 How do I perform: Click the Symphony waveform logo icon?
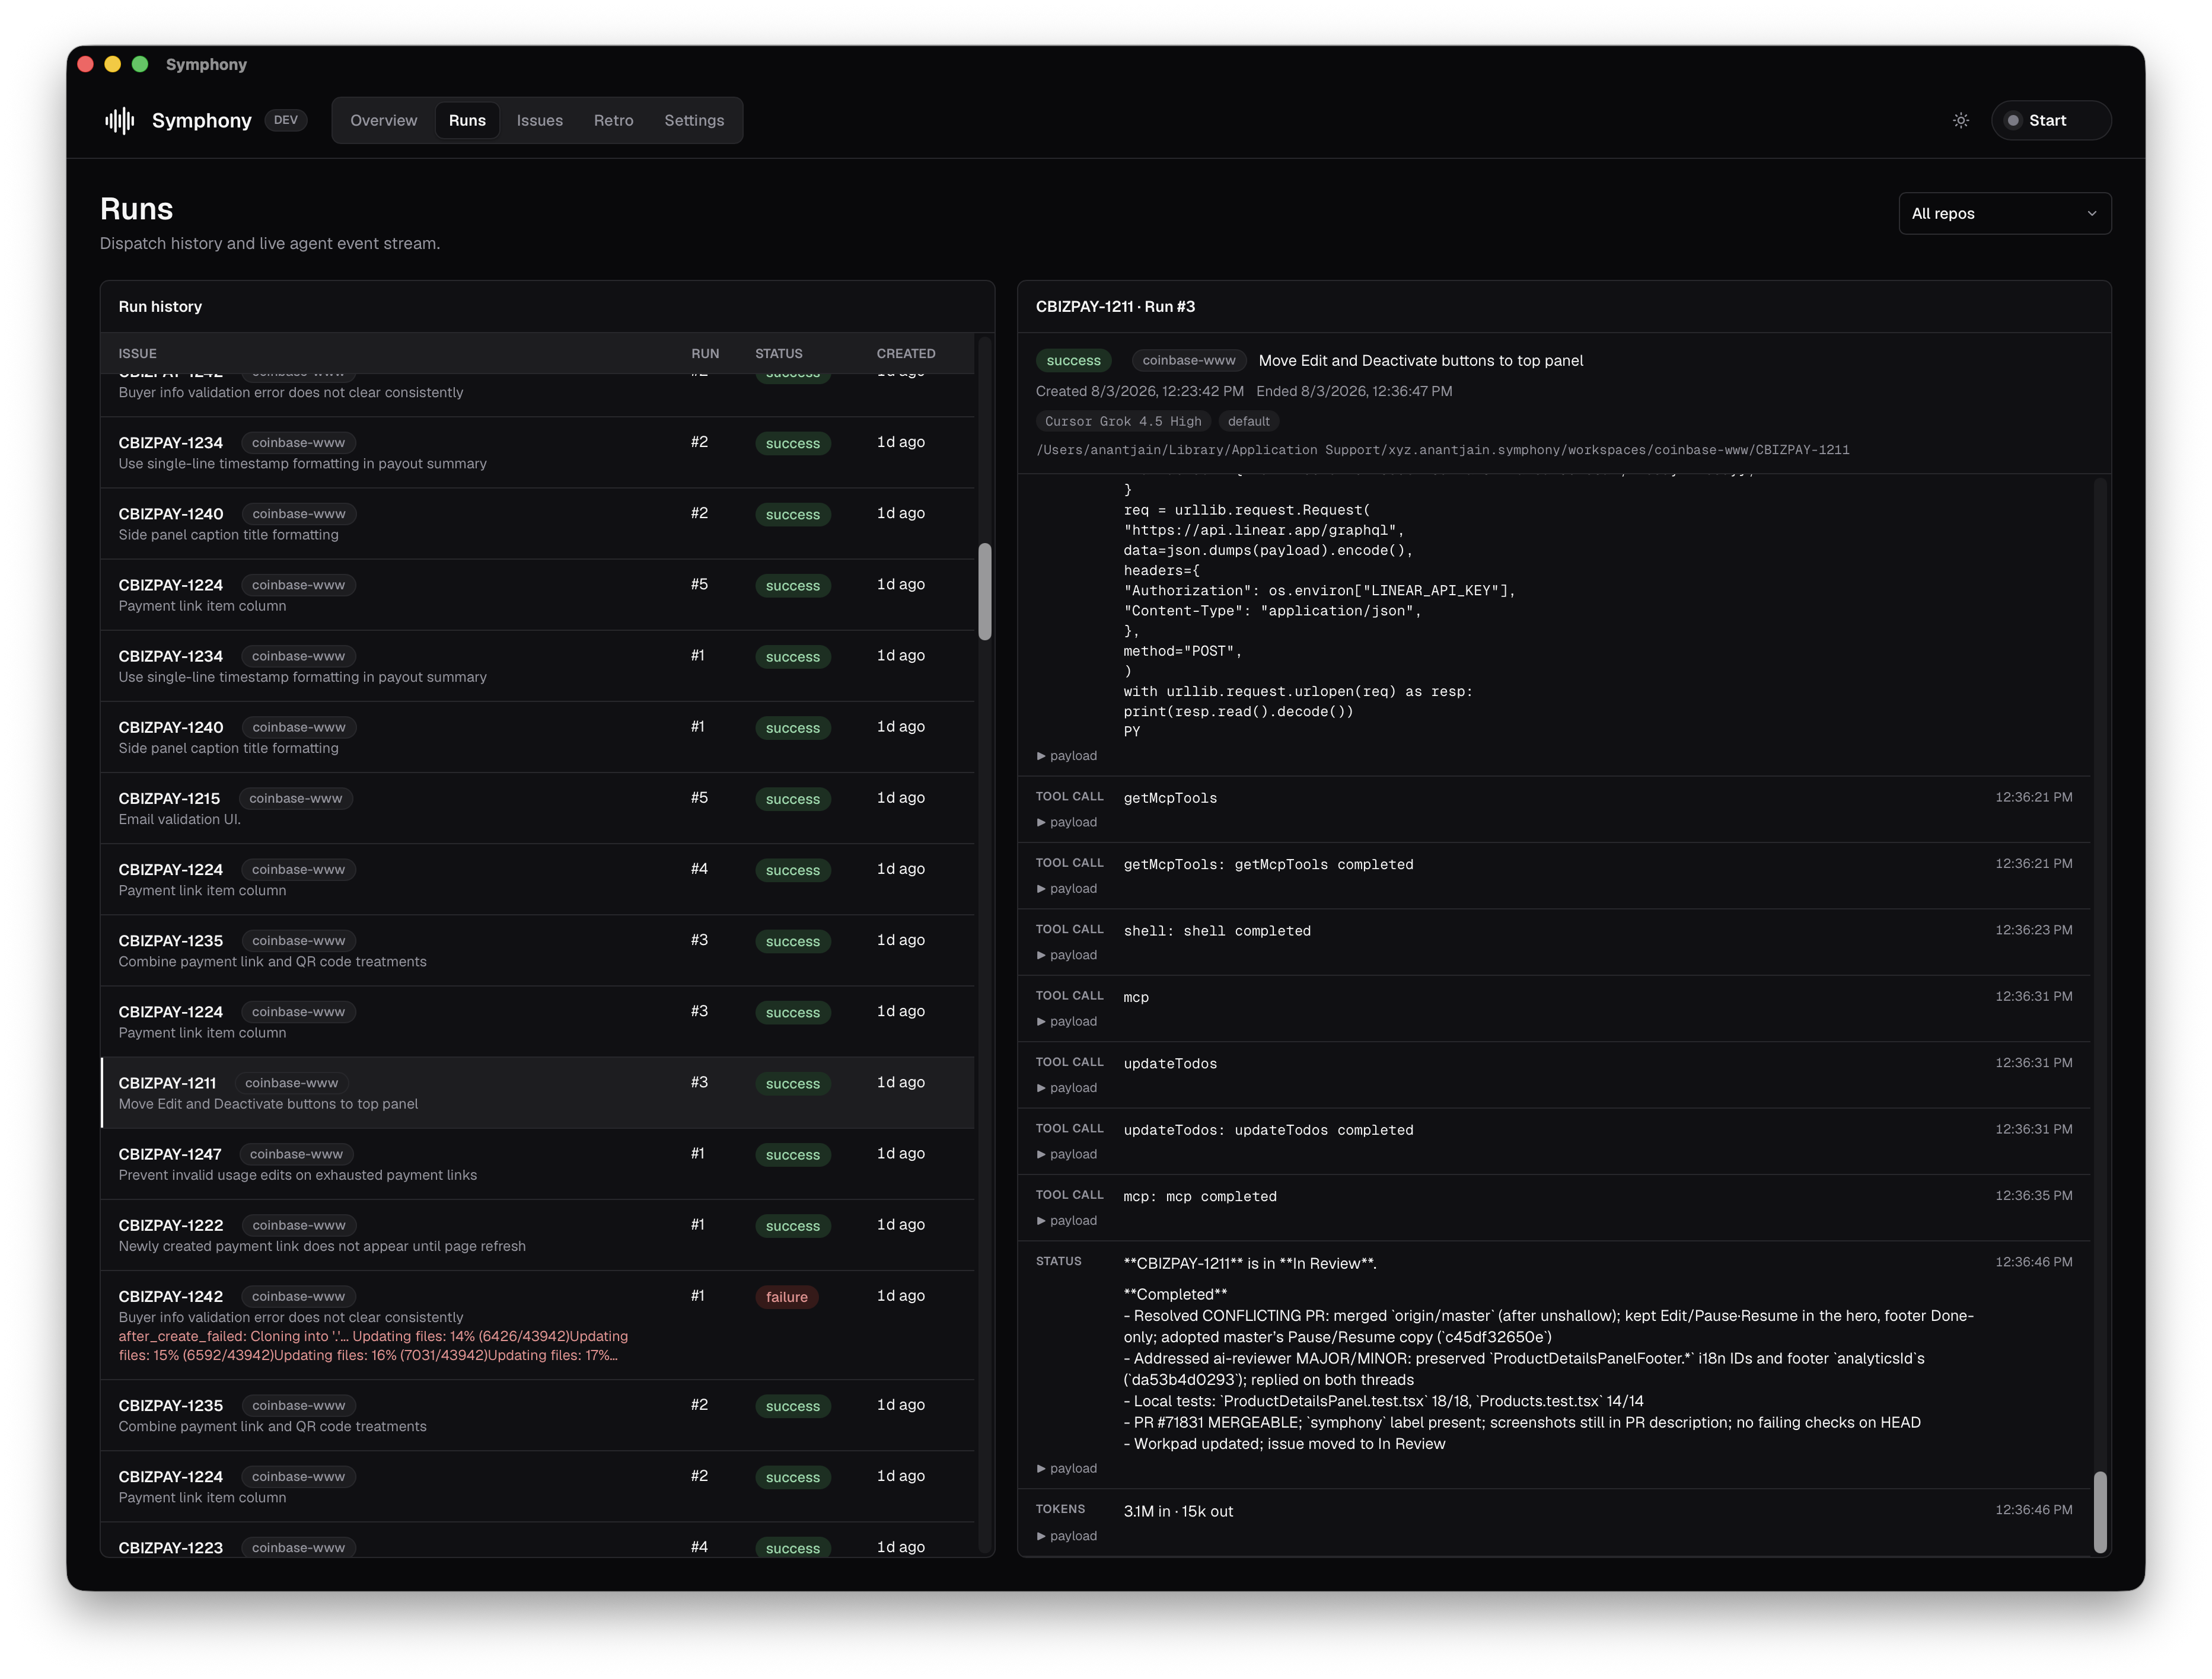point(120,120)
